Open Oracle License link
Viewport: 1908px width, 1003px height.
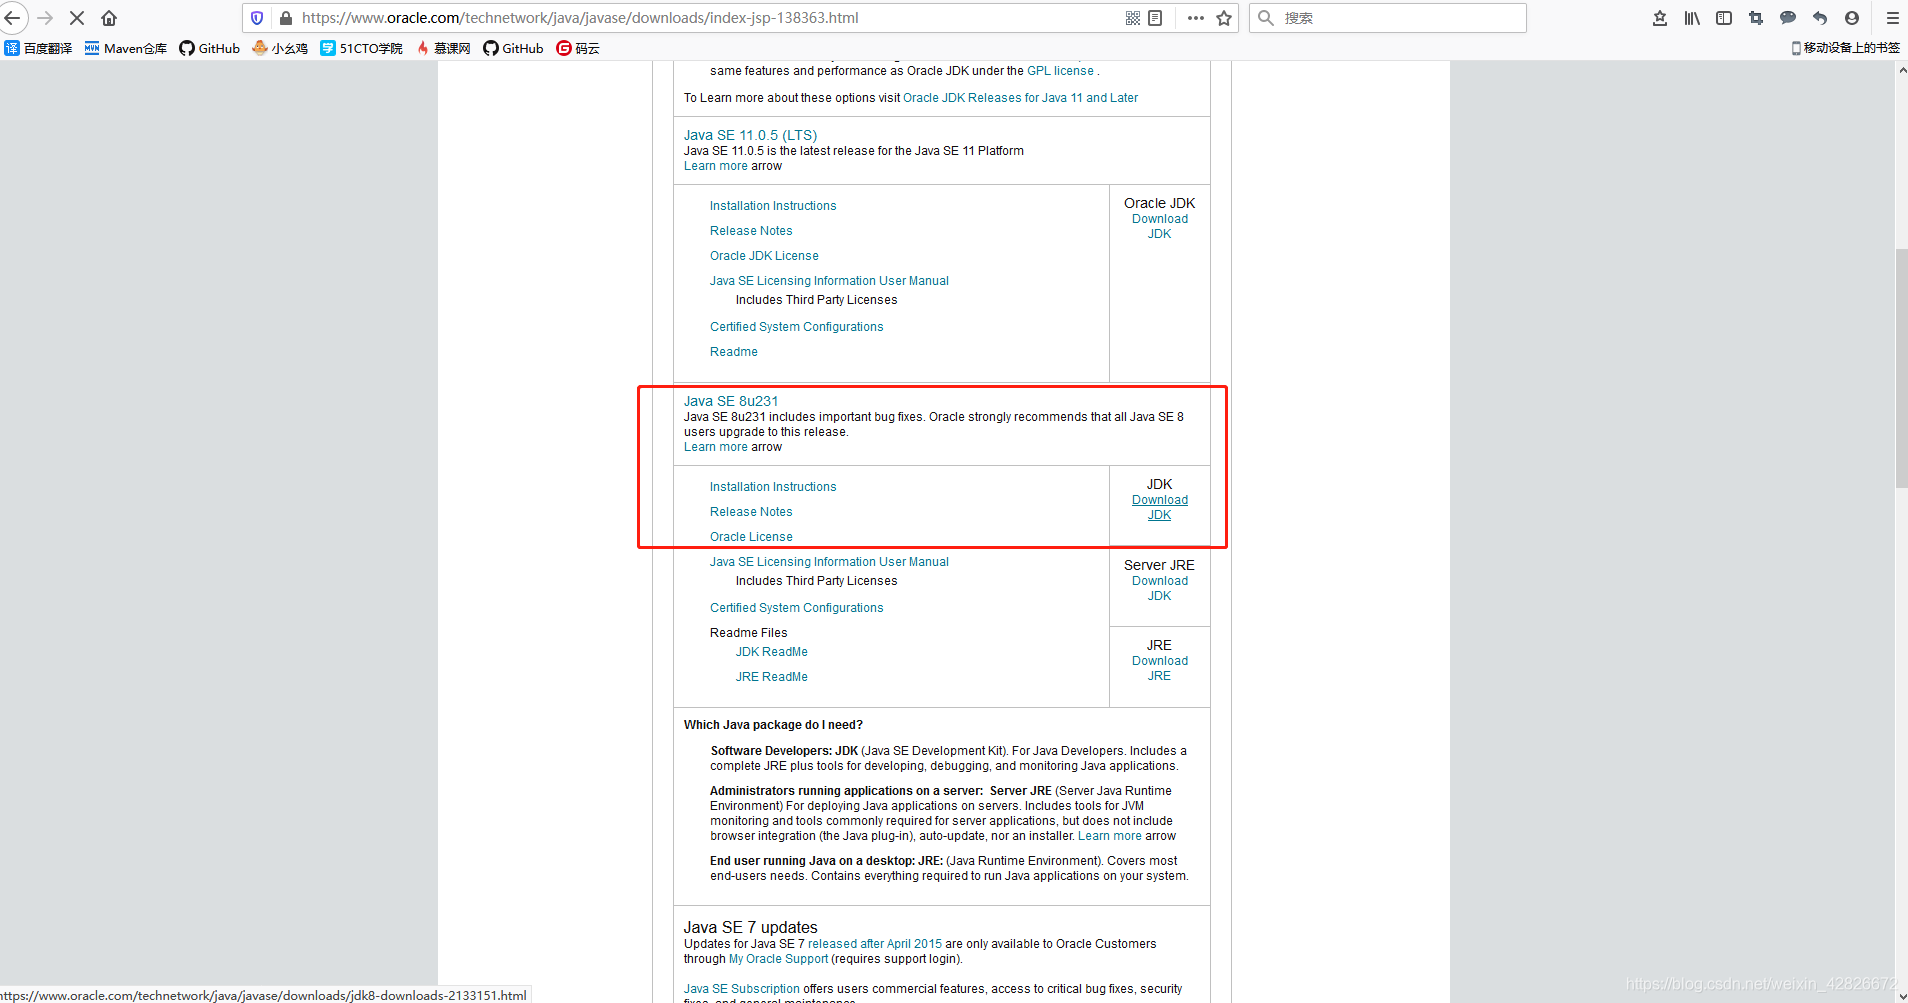pyautogui.click(x=751, y=537)
